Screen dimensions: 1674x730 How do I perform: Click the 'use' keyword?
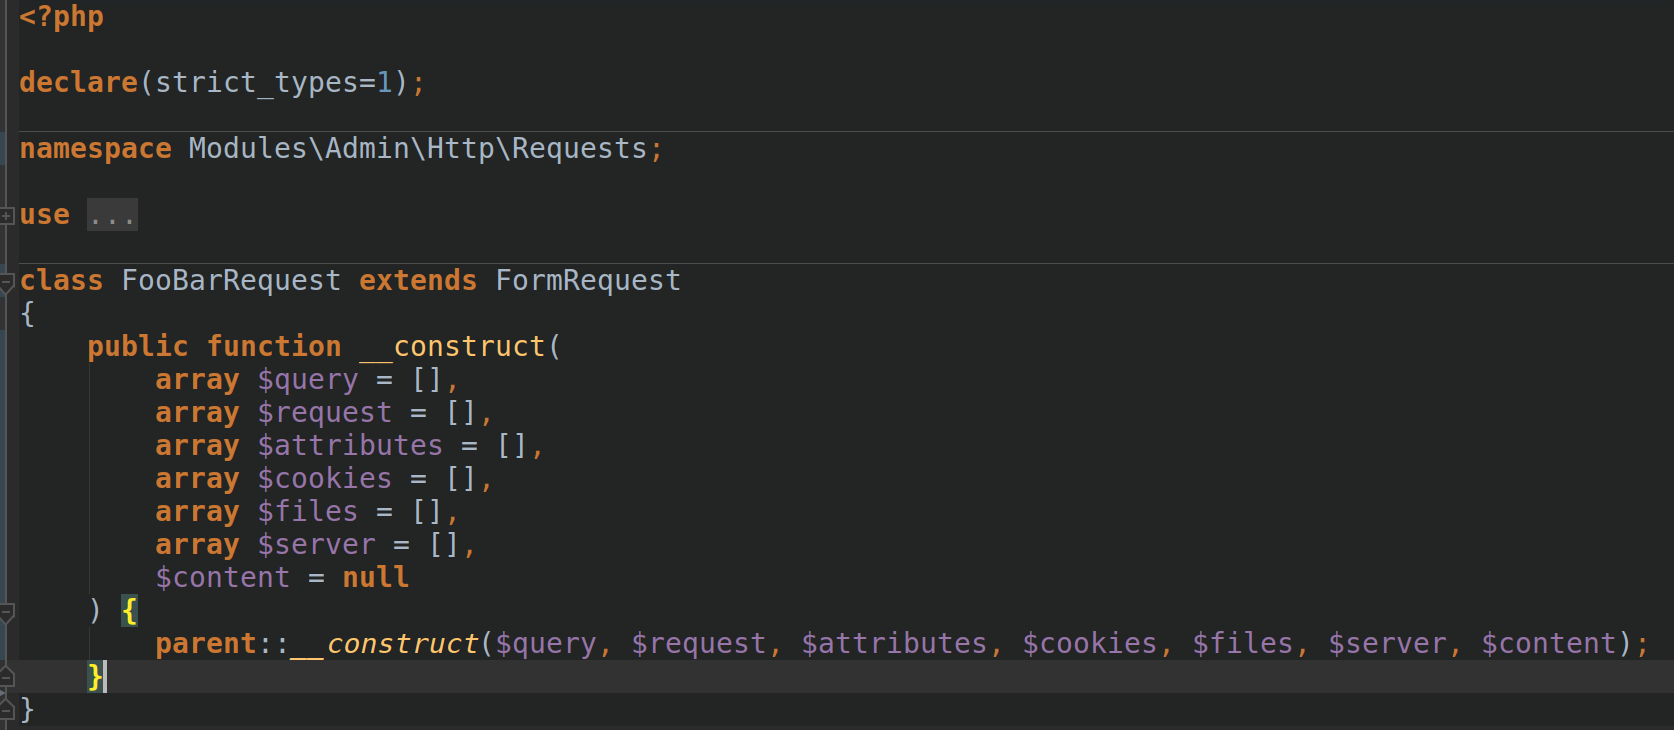[x=45, y=215]
